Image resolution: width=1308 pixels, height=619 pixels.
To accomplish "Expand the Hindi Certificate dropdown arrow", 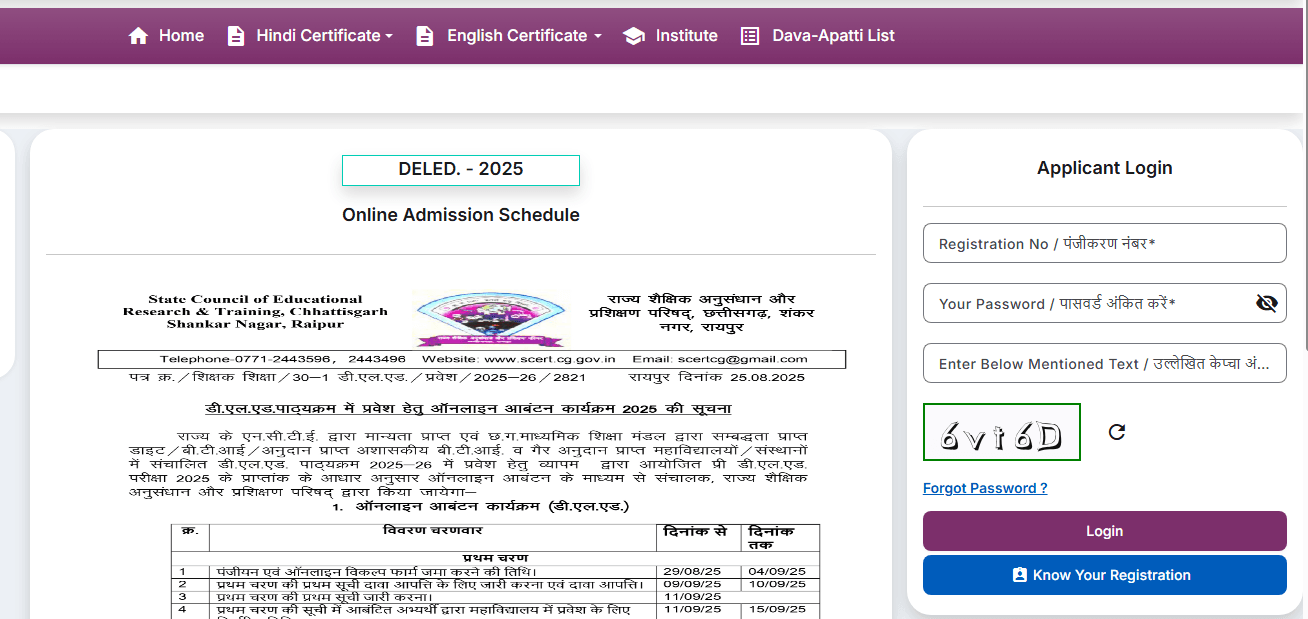I will [389, 36].
